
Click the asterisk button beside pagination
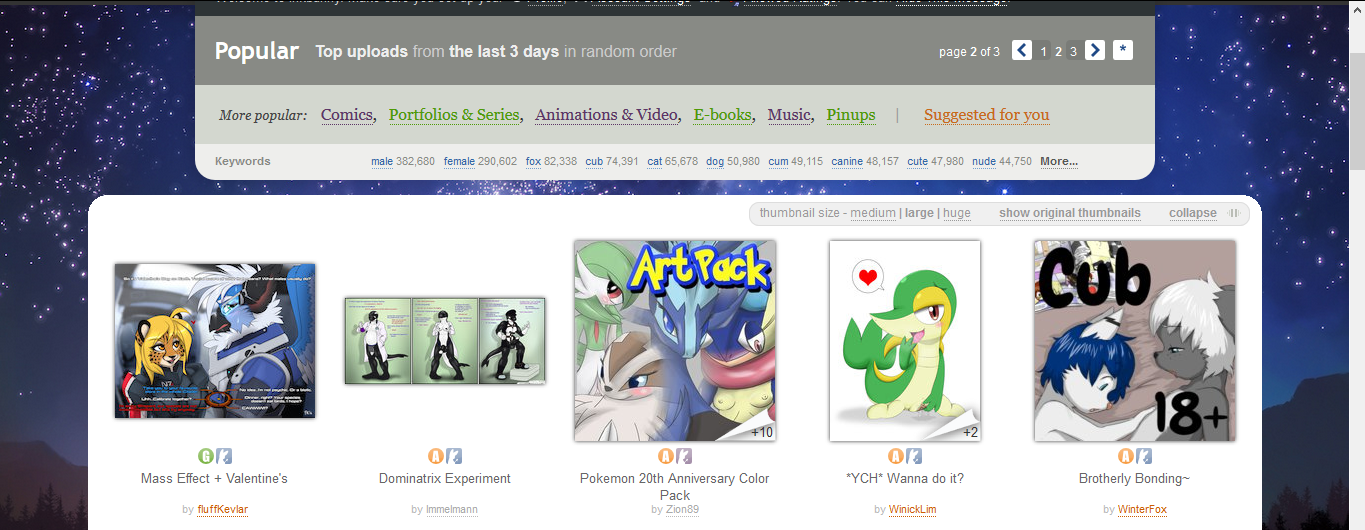[x=1123, y=50]
